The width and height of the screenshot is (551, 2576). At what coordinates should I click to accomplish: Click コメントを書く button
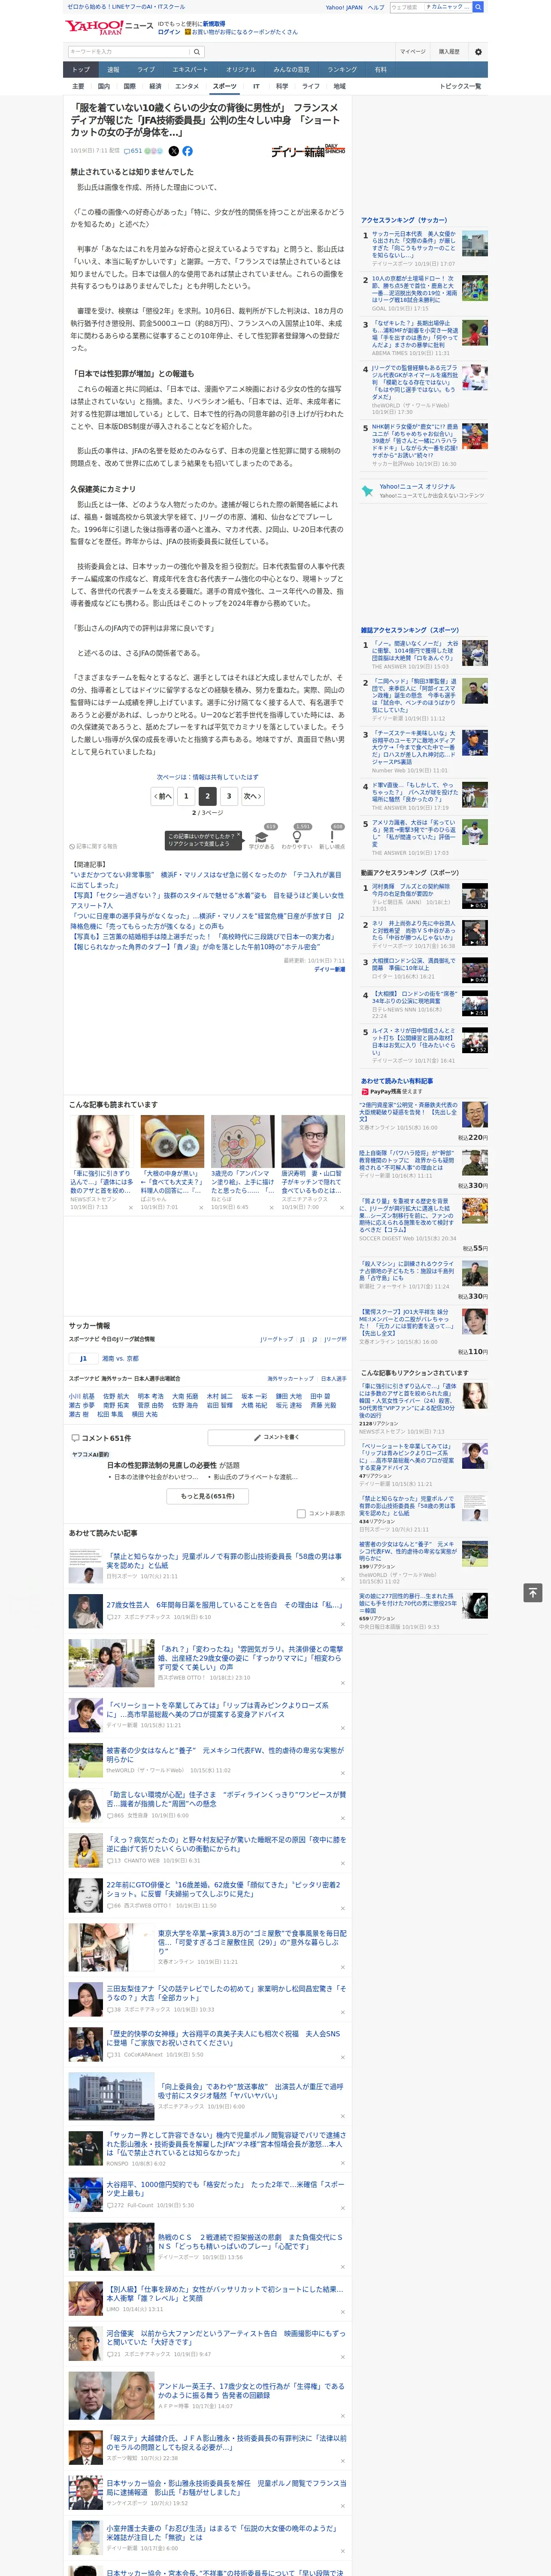[276, 1437]
